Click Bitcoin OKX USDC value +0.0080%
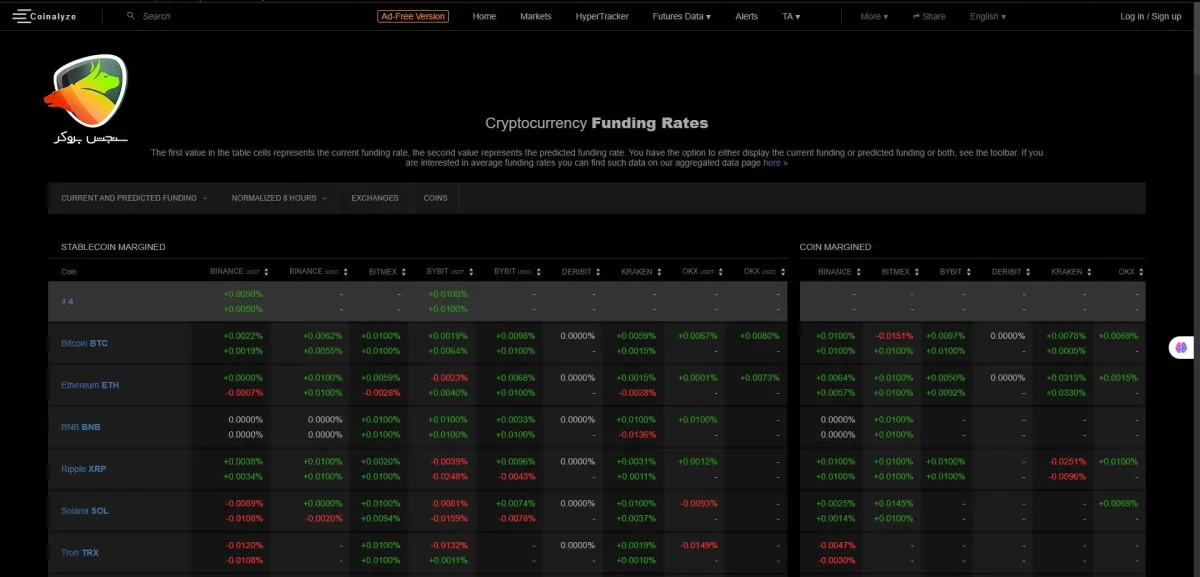The image size is (1200, 577). coord(759,336)
